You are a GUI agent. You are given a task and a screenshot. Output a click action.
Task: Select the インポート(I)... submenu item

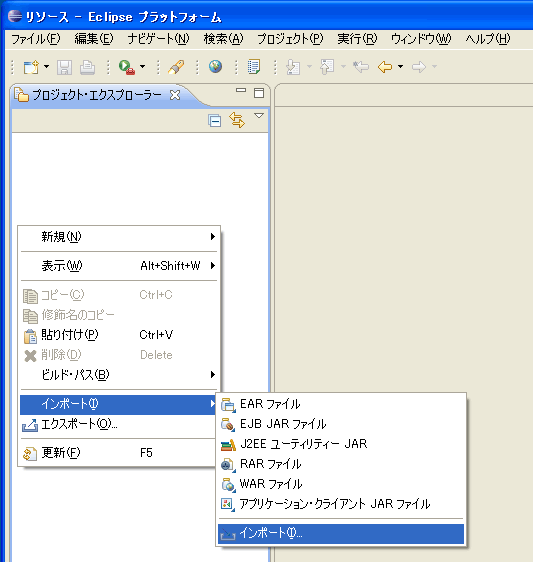tap(341, 534)
